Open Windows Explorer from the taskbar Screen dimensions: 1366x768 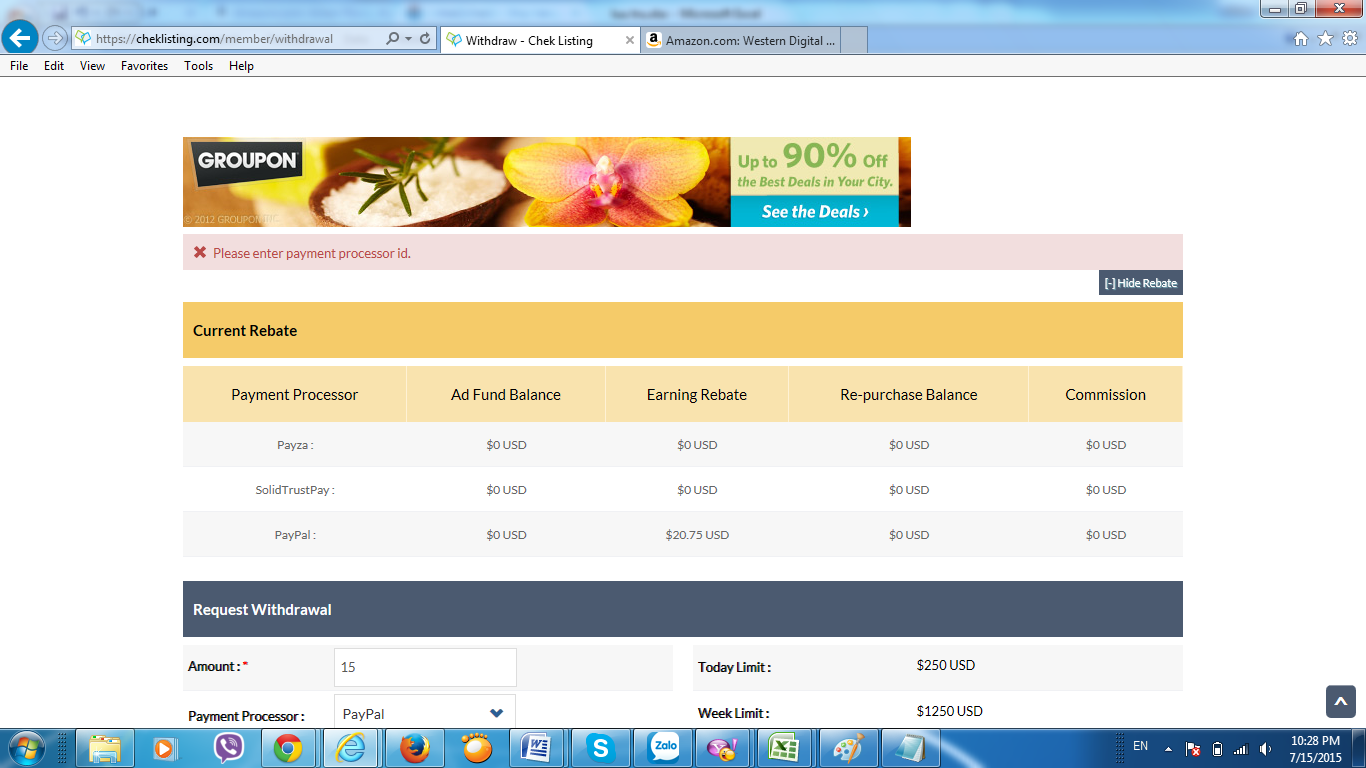(105, 748)
